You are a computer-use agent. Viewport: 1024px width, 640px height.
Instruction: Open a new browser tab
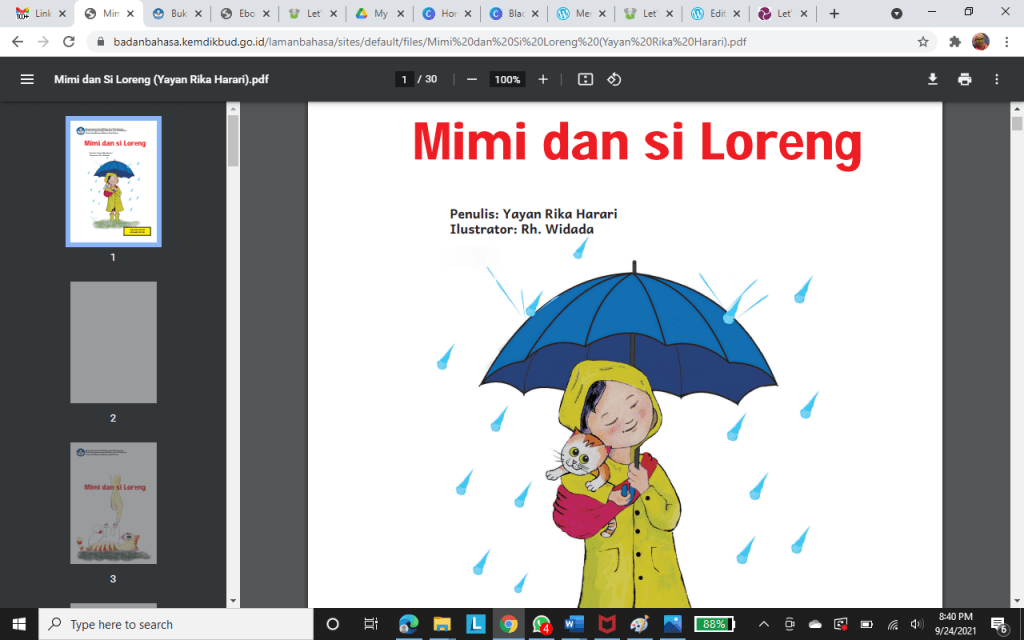point(834,14)
